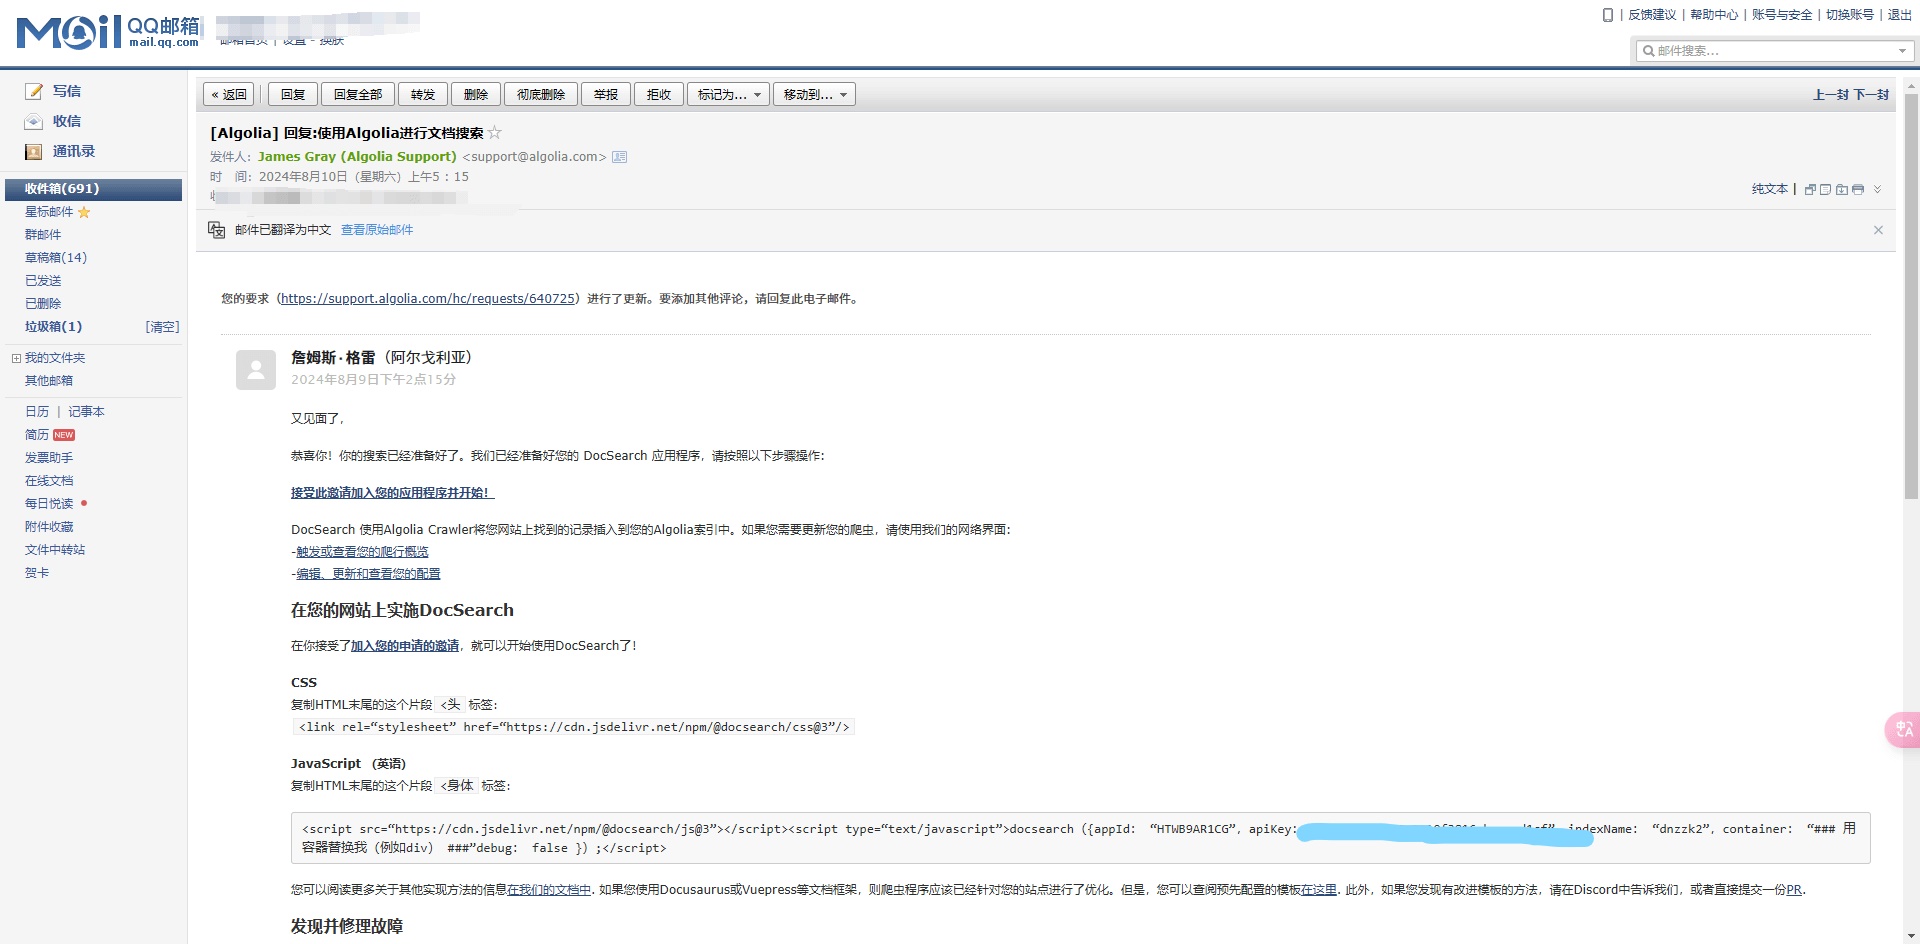Image resolution: width=1920 pixels, height=944 pixels.
Task: Click 反馈建议 at top right
Action: [x=1652, y=15]
